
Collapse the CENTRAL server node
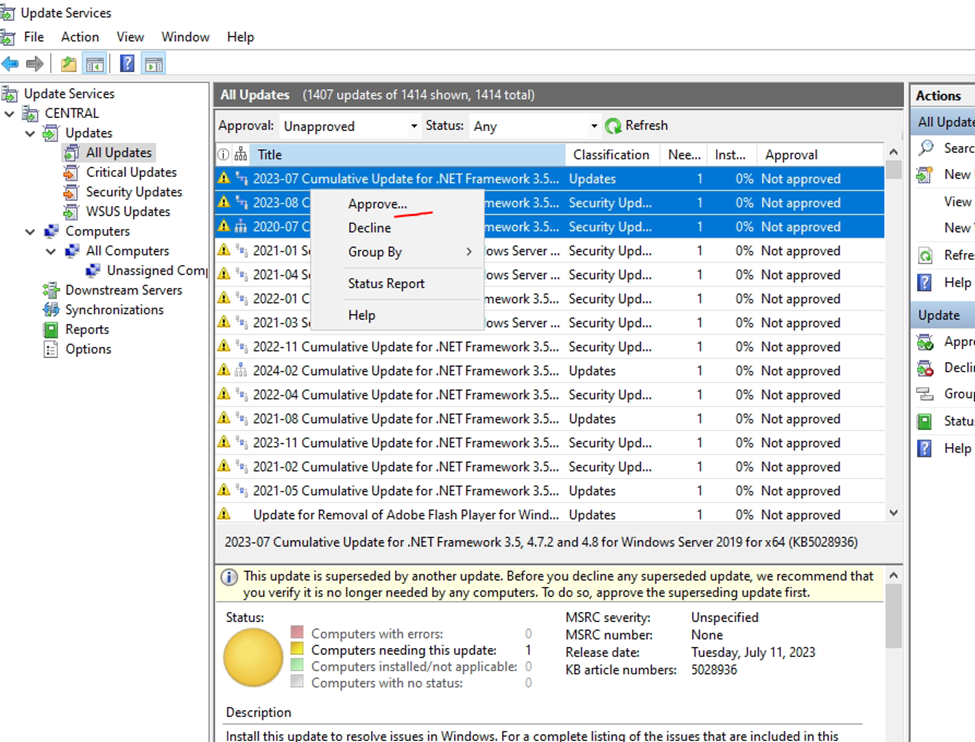(10, 113)
